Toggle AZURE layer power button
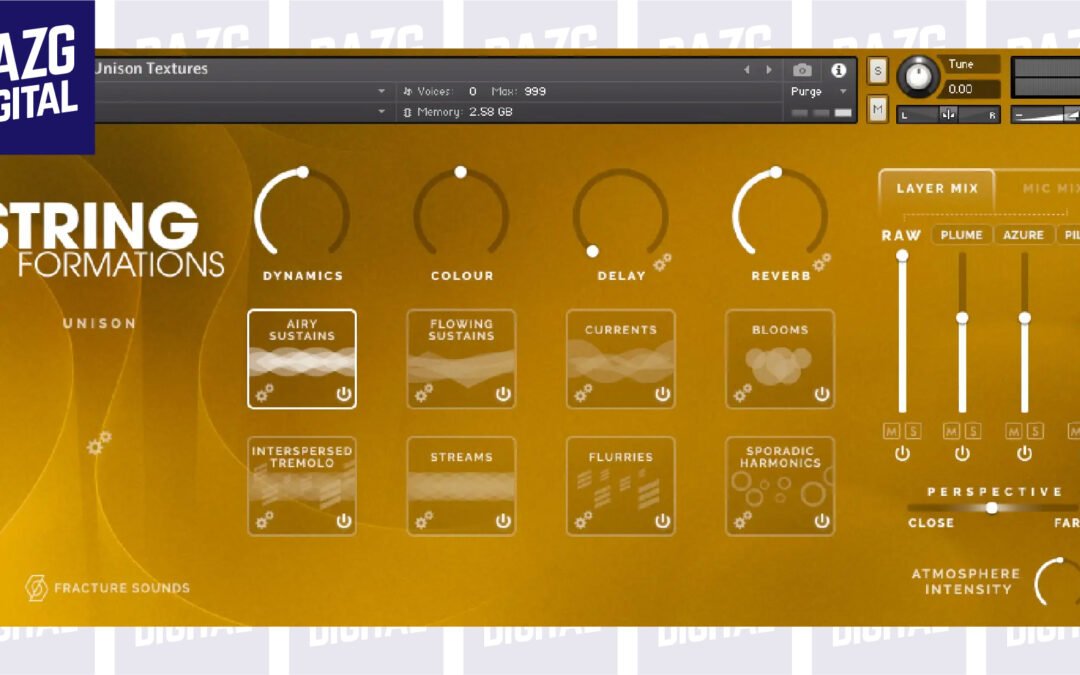 pyautogui.click(x=1024, y=453)
